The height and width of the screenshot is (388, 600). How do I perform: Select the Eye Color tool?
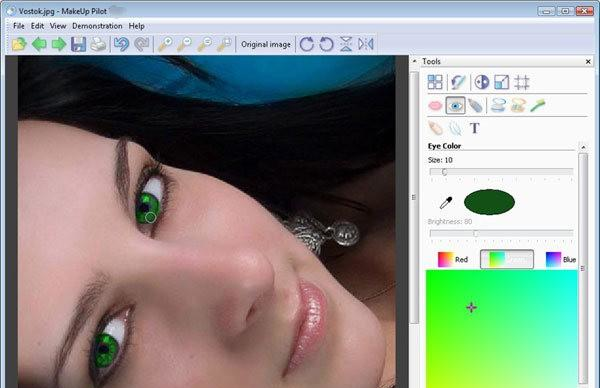pos(455,105)
